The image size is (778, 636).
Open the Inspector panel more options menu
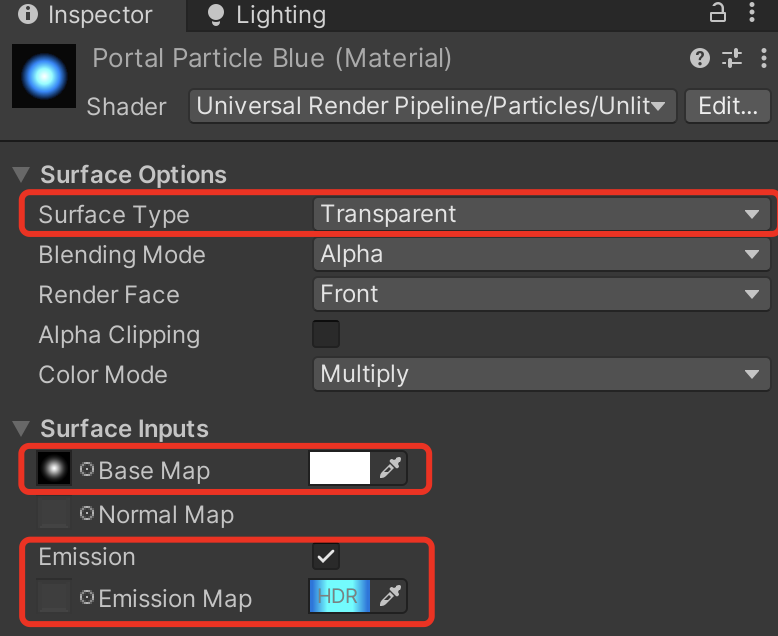(x=752, y=12)
